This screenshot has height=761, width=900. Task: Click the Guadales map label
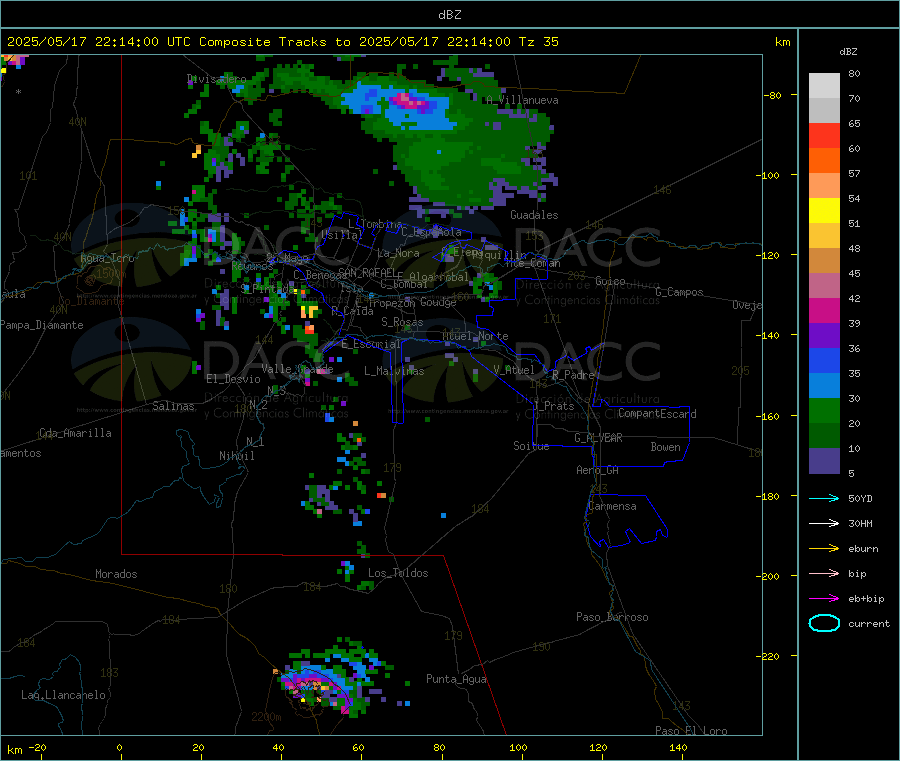coord(534,215)
